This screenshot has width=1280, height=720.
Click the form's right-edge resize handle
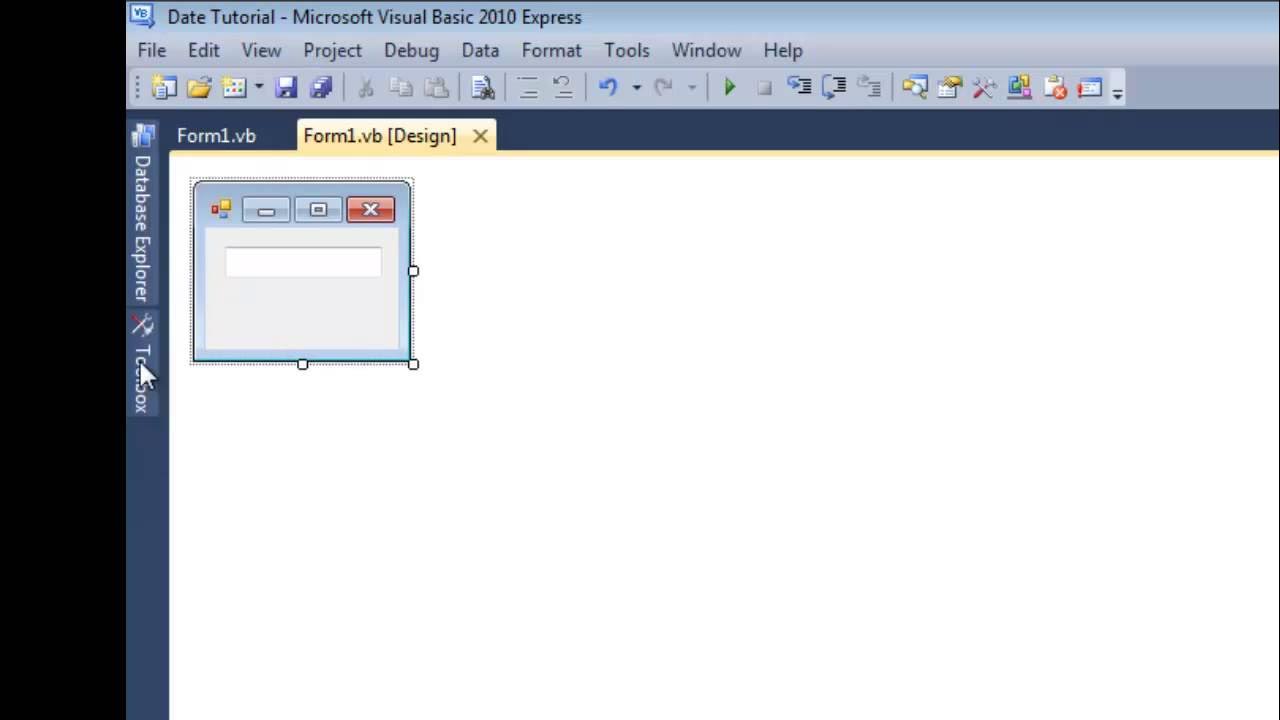coord(413,271)
